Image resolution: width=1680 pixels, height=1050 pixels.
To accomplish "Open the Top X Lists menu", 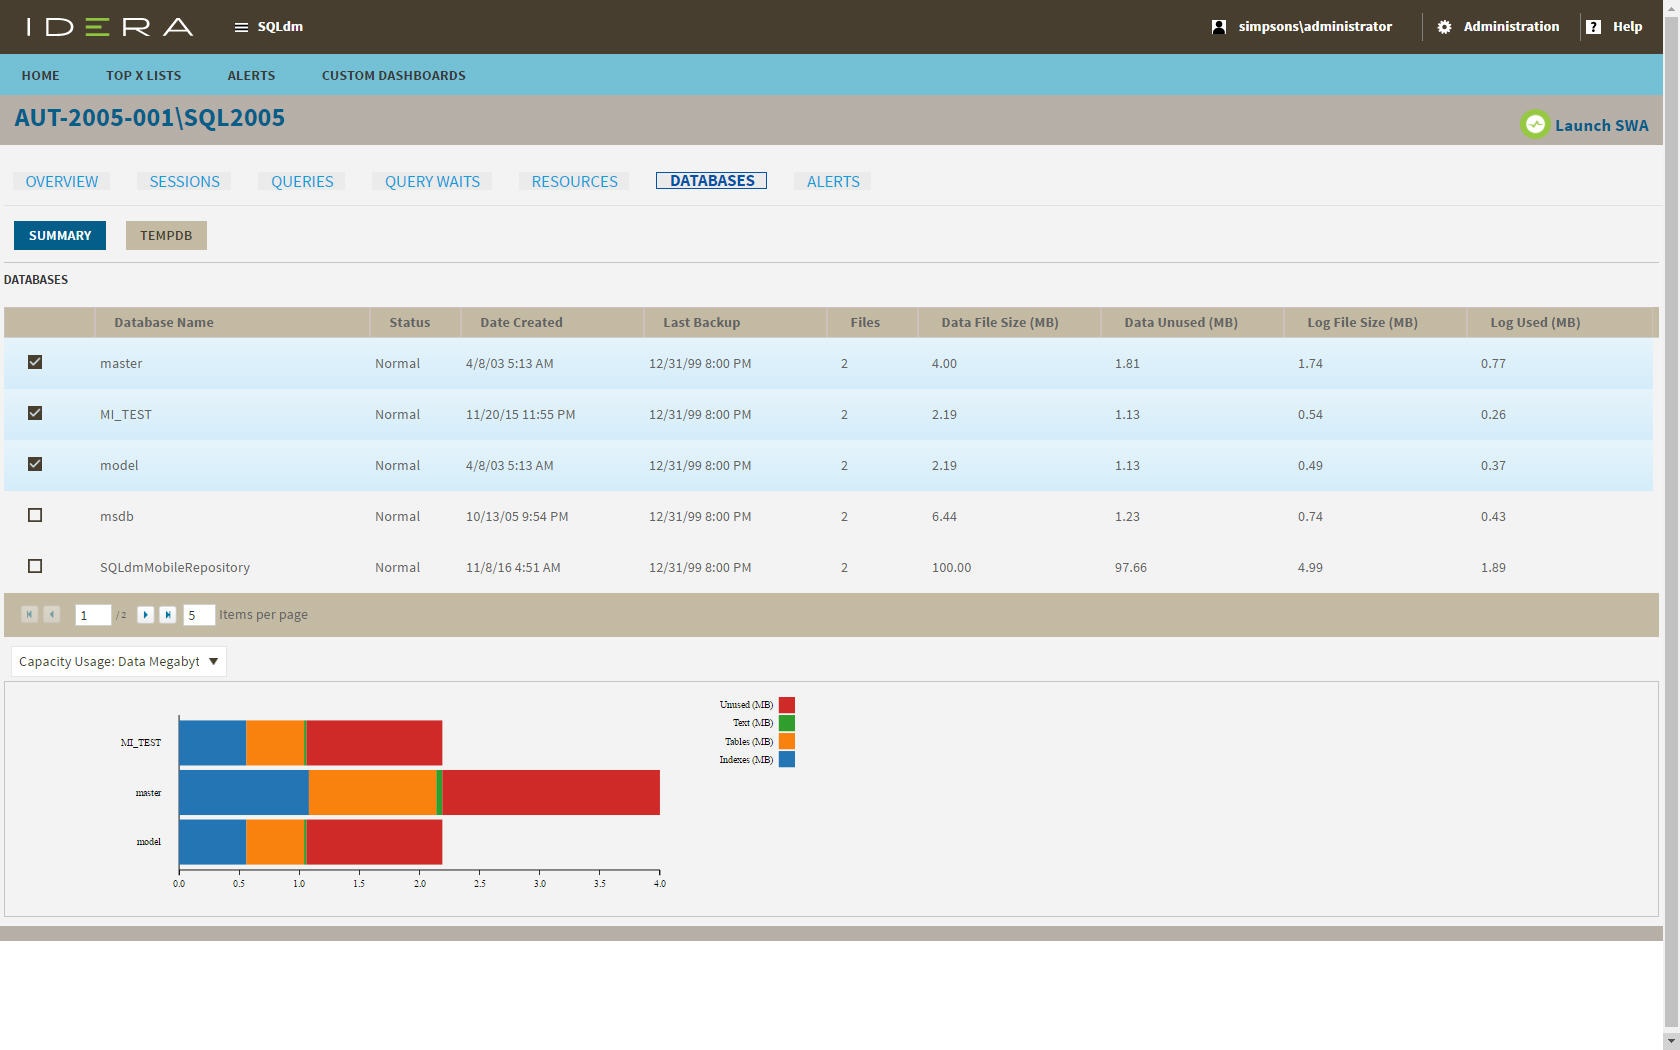I will click(143, 75).
